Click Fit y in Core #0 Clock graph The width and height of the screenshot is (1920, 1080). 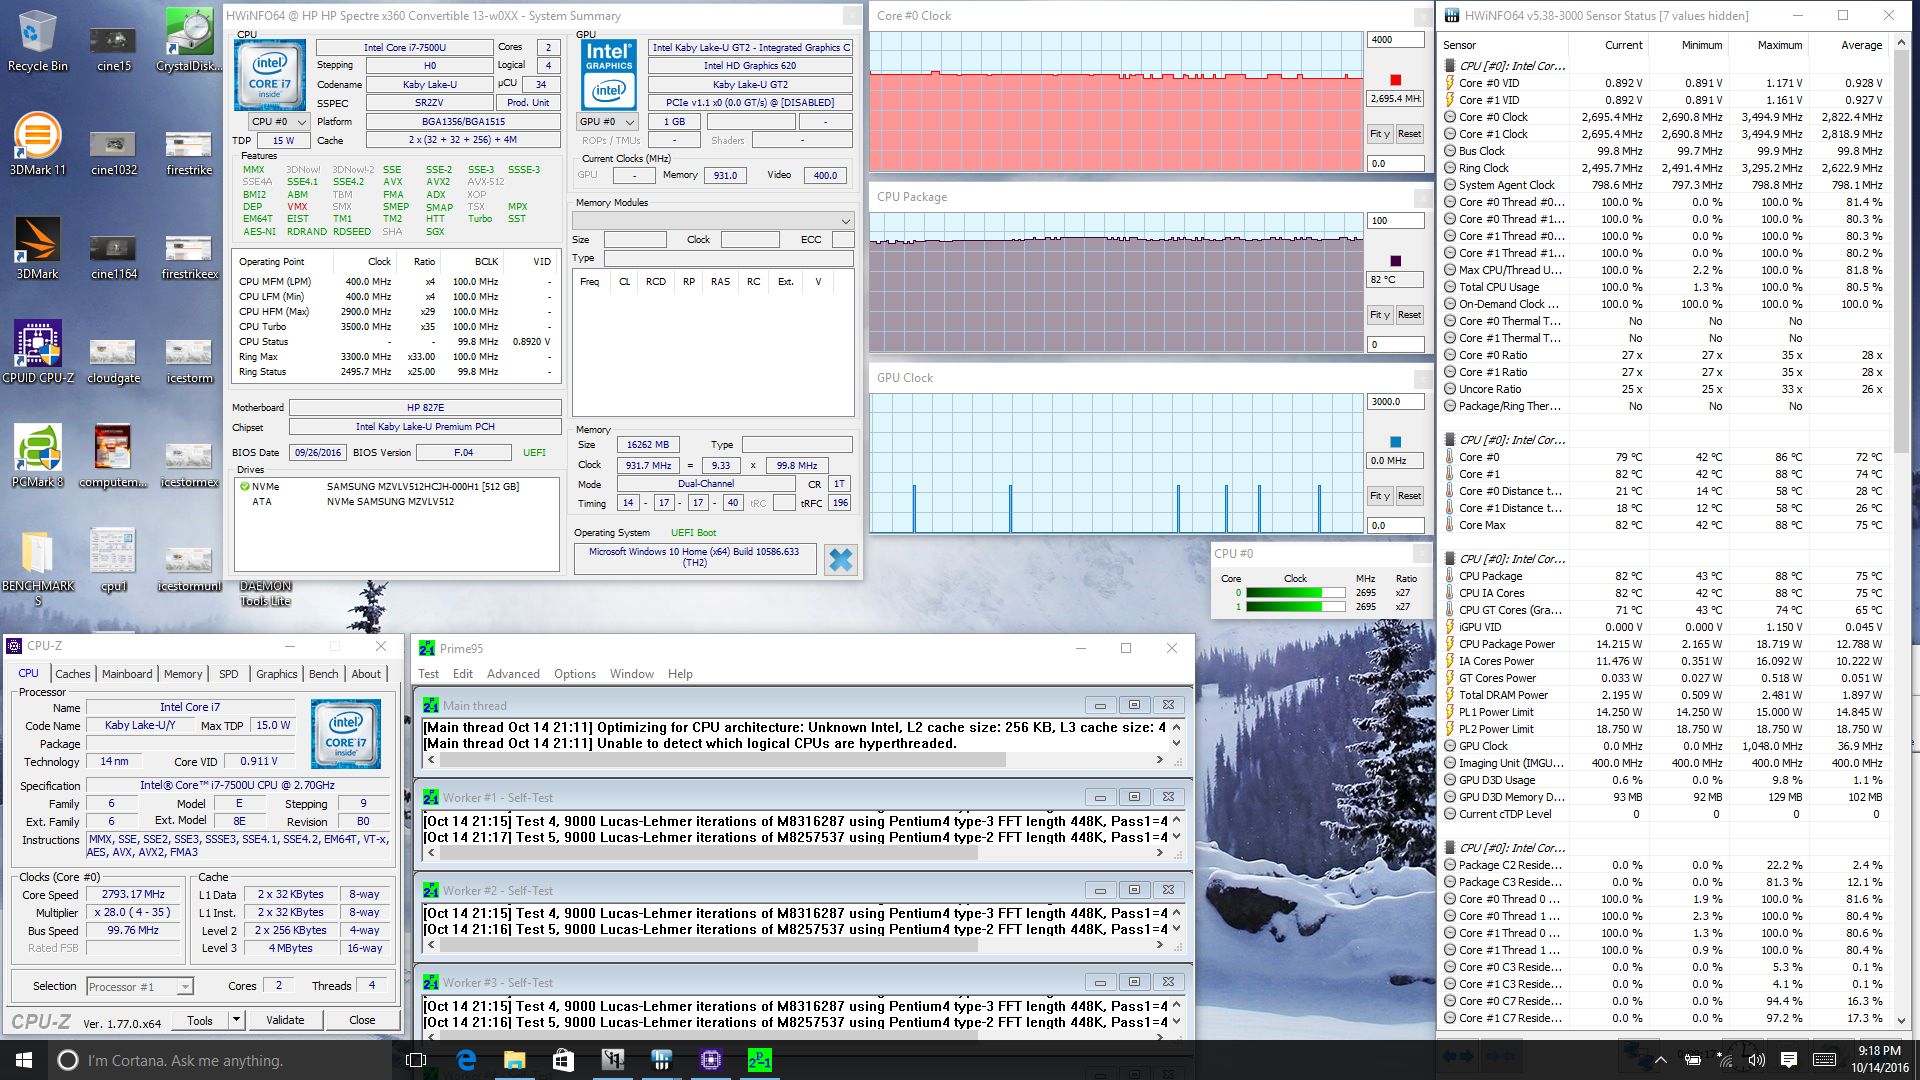1380,134
